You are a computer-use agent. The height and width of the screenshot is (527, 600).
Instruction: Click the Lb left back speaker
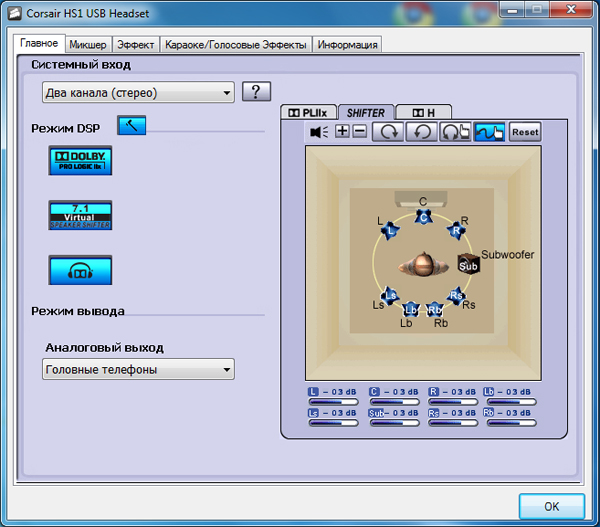(x=411, y=309)
